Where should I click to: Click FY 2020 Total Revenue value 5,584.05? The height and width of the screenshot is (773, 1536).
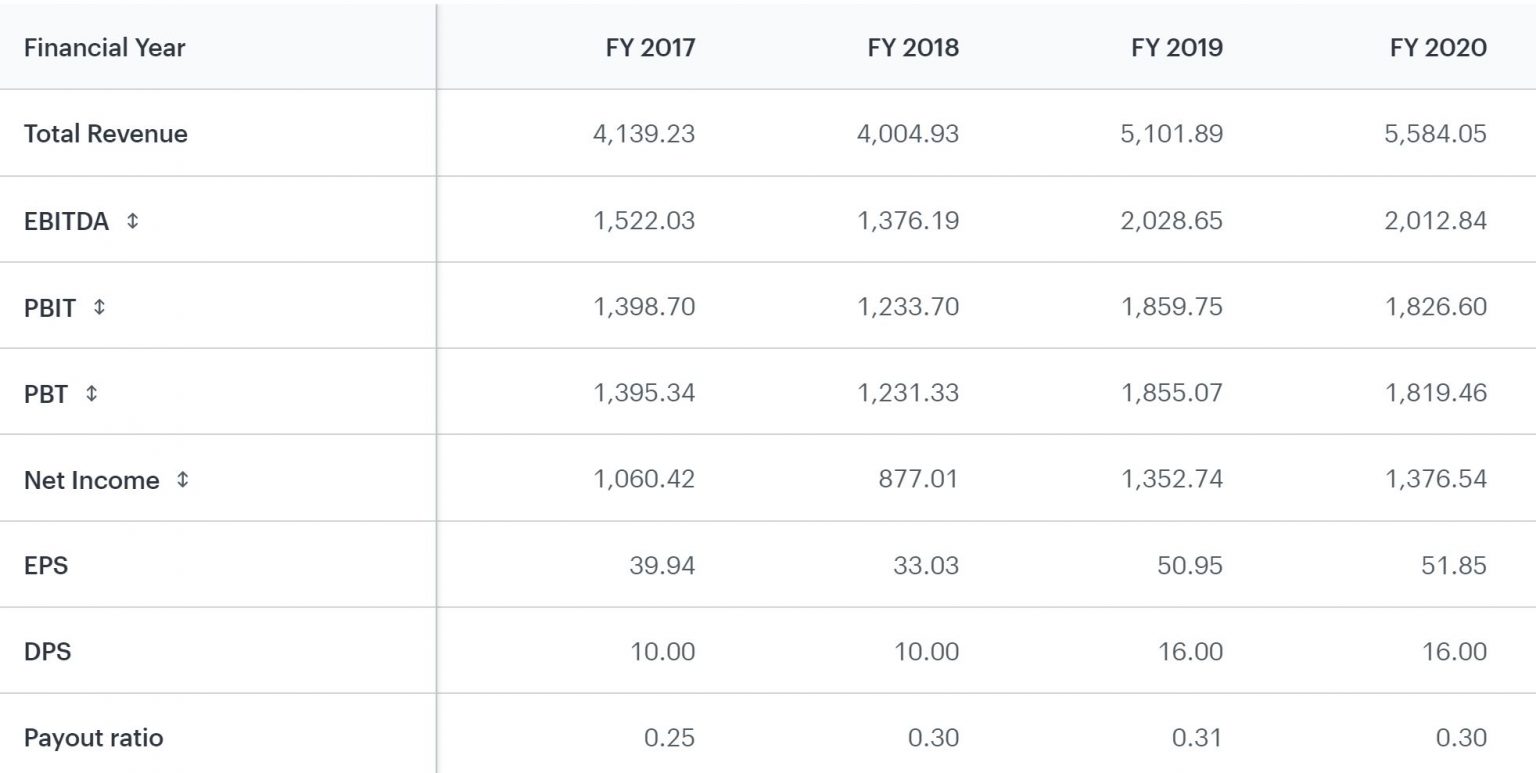(1435, 134)
